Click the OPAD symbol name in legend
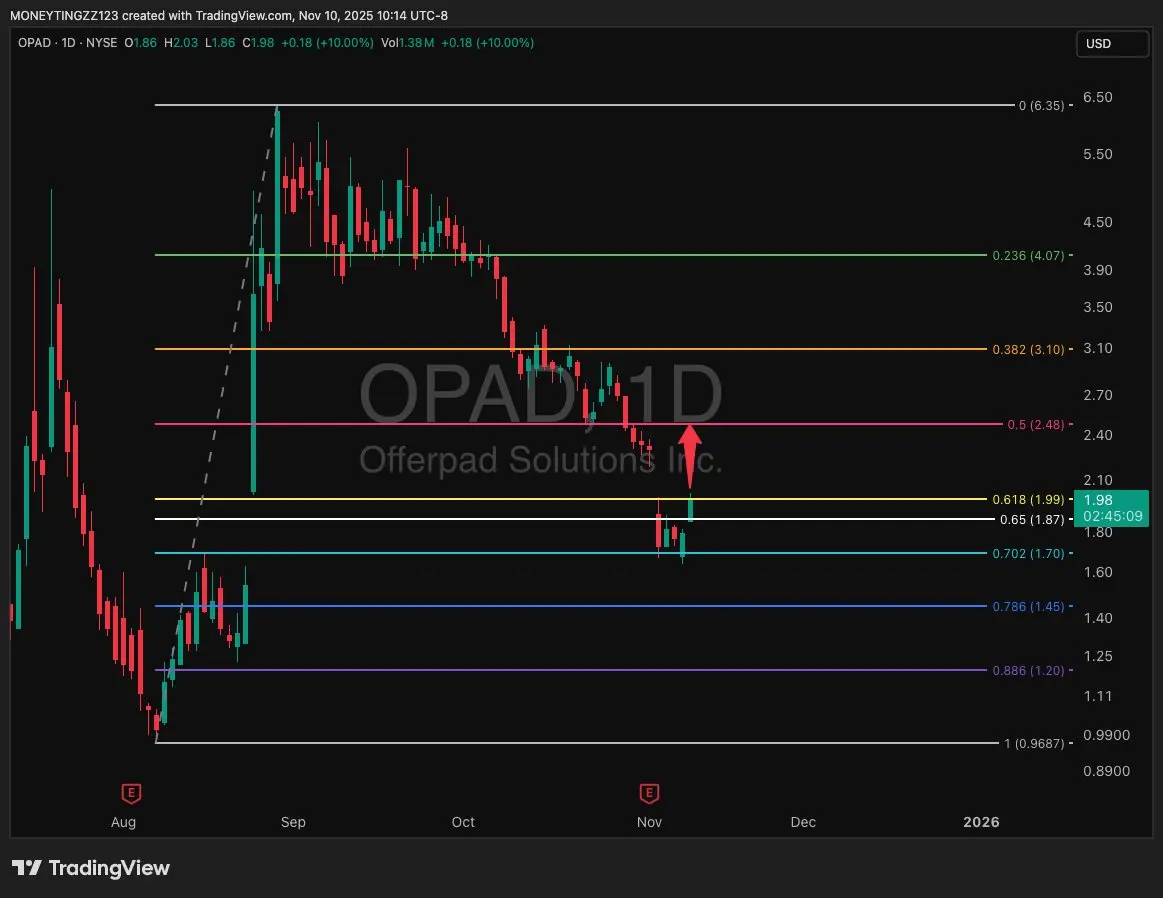The image size is (1163, 898). click(x=34, y=43)
